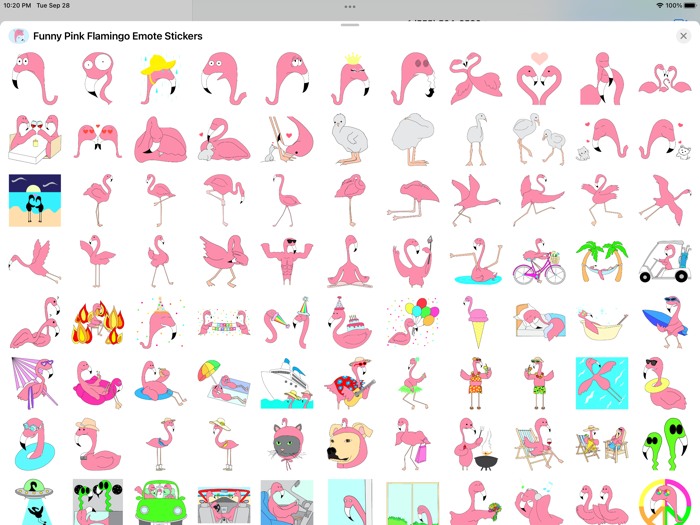Choose the cruise ship flamingo sticker
Screen dimensions: 700x525
287,383
